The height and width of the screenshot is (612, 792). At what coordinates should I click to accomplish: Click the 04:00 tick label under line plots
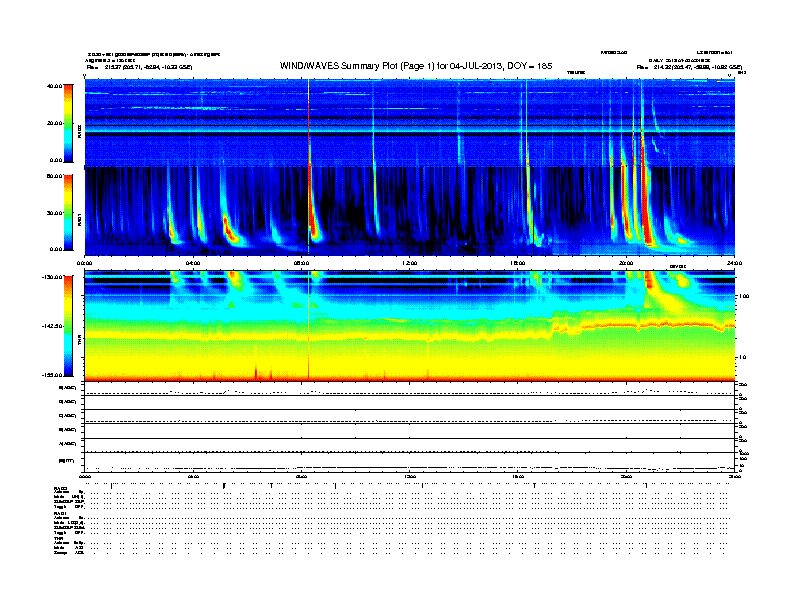click(x=193, y=476)
